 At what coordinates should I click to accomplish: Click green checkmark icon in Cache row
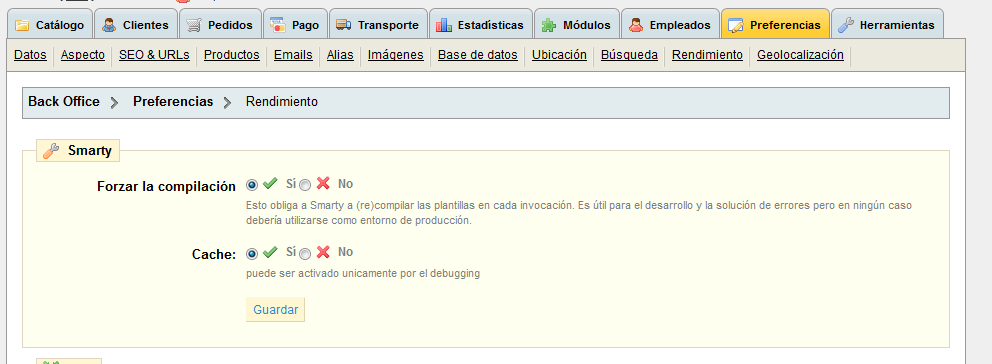point(270,252)
